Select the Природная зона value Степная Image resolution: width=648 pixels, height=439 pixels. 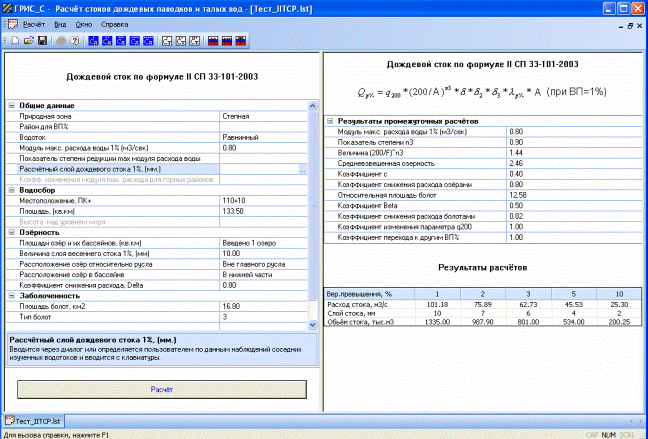tap(264, 116)
